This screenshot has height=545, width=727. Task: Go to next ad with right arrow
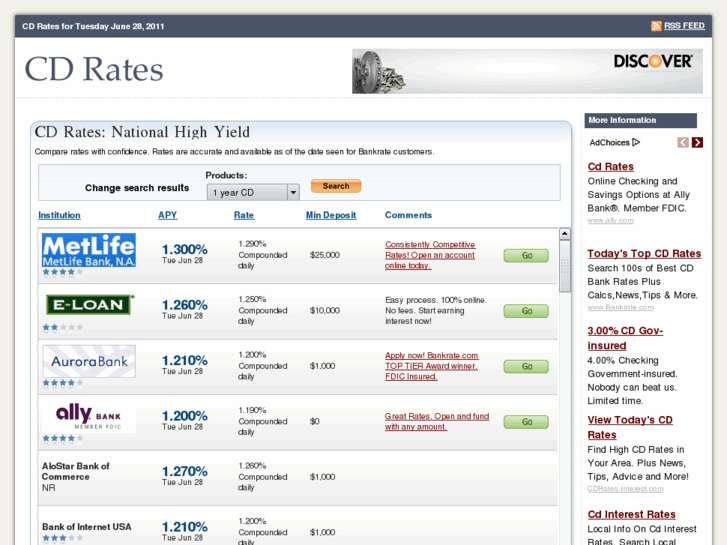(697, 143)
